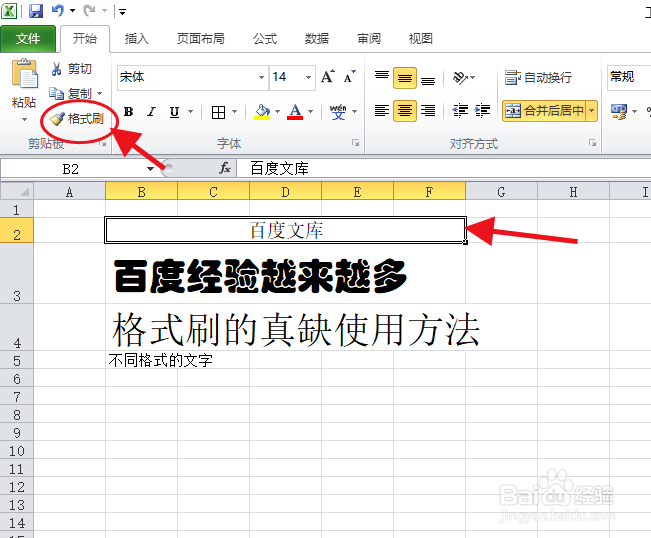This screenshot has height=538, width=651.
Task: Click the Save icon in quick access toolbar
Action: point(36,11)
